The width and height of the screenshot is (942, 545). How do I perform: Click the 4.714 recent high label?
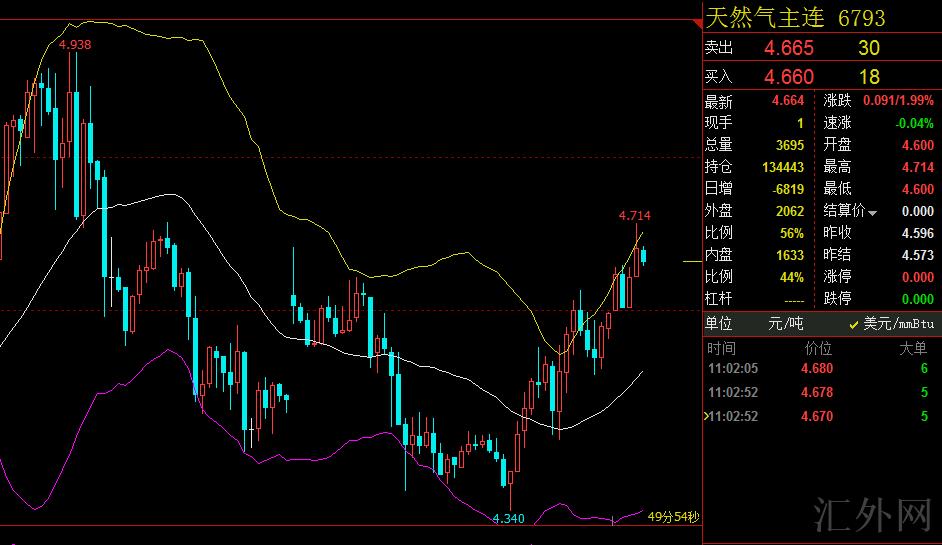point(634,215)
